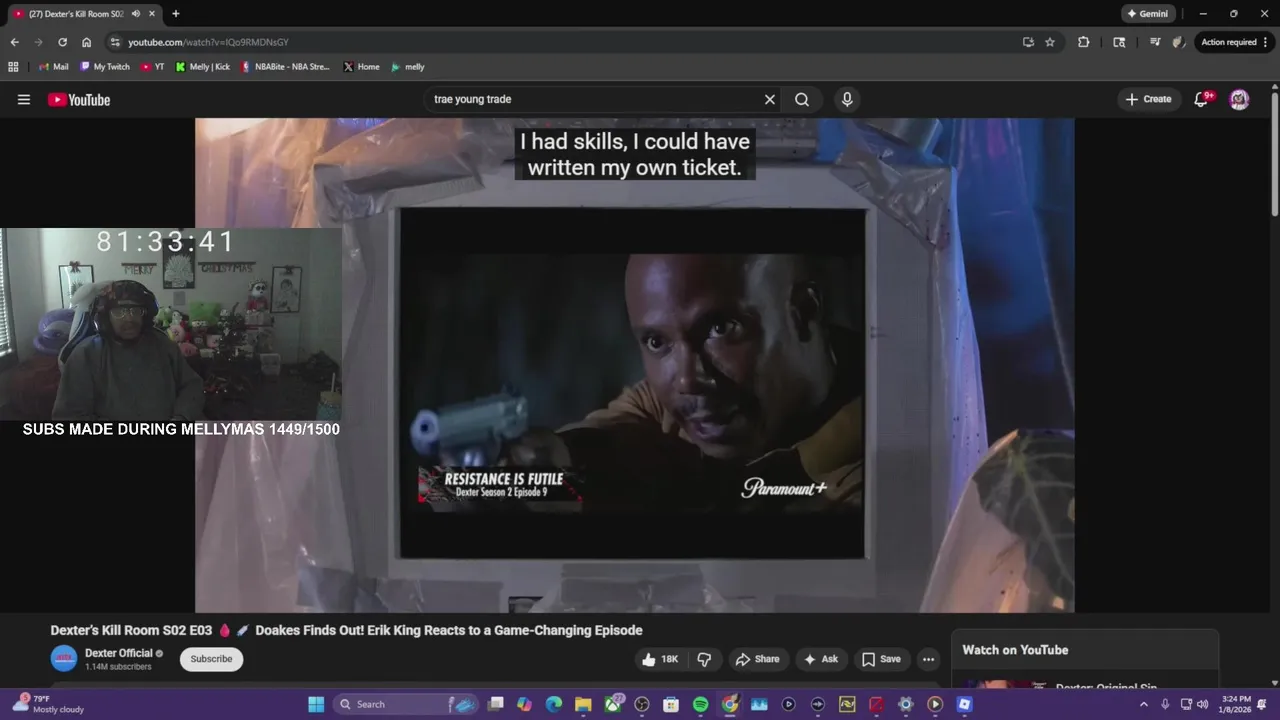This screenshot has width=1280, height=720.
Task: Subscribe to Dexter Official
Action: point(211,659)
